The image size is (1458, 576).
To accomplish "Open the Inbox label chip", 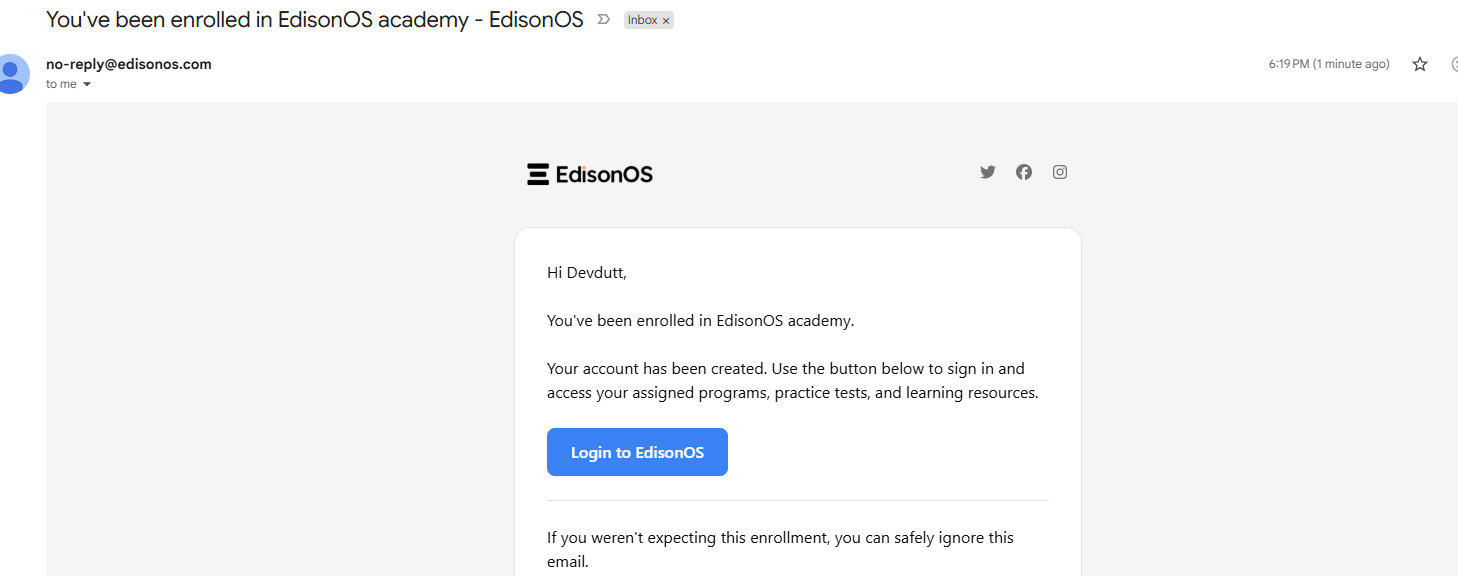I will pyautogui.click(x=643, y=20).
